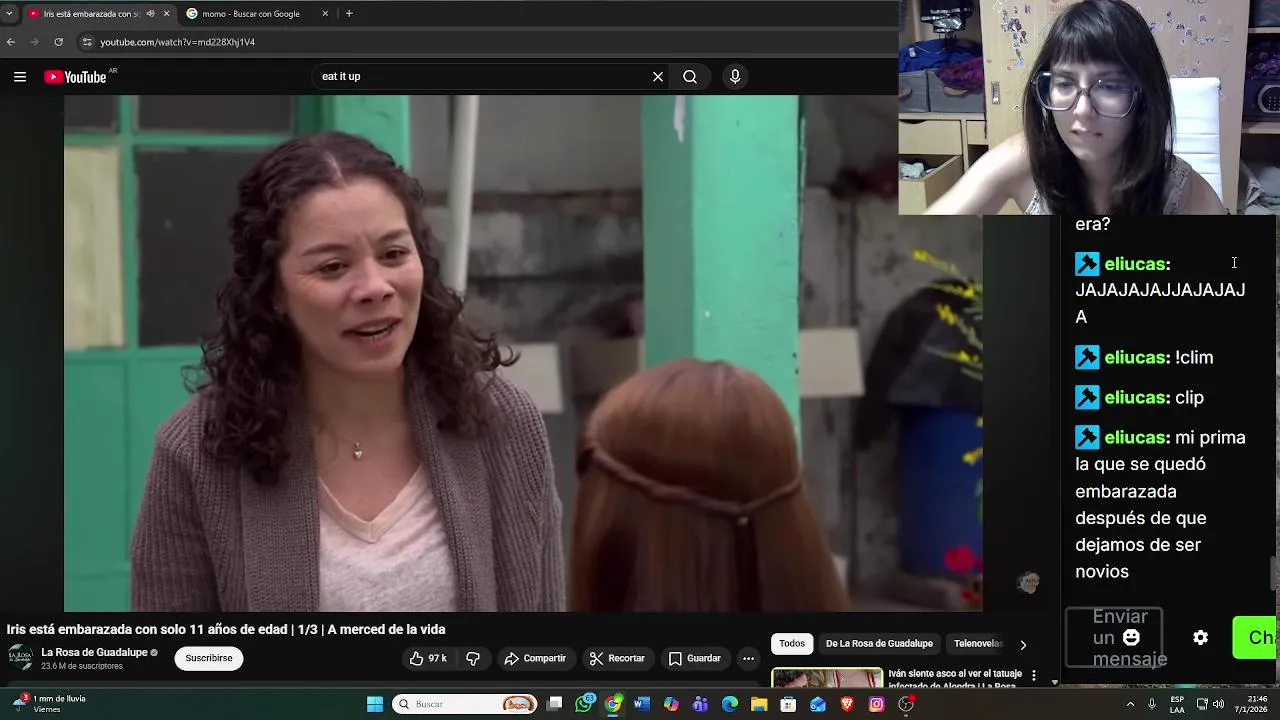Open a new browser tab
Screen dimensions: 1280x720
[349, 14]
